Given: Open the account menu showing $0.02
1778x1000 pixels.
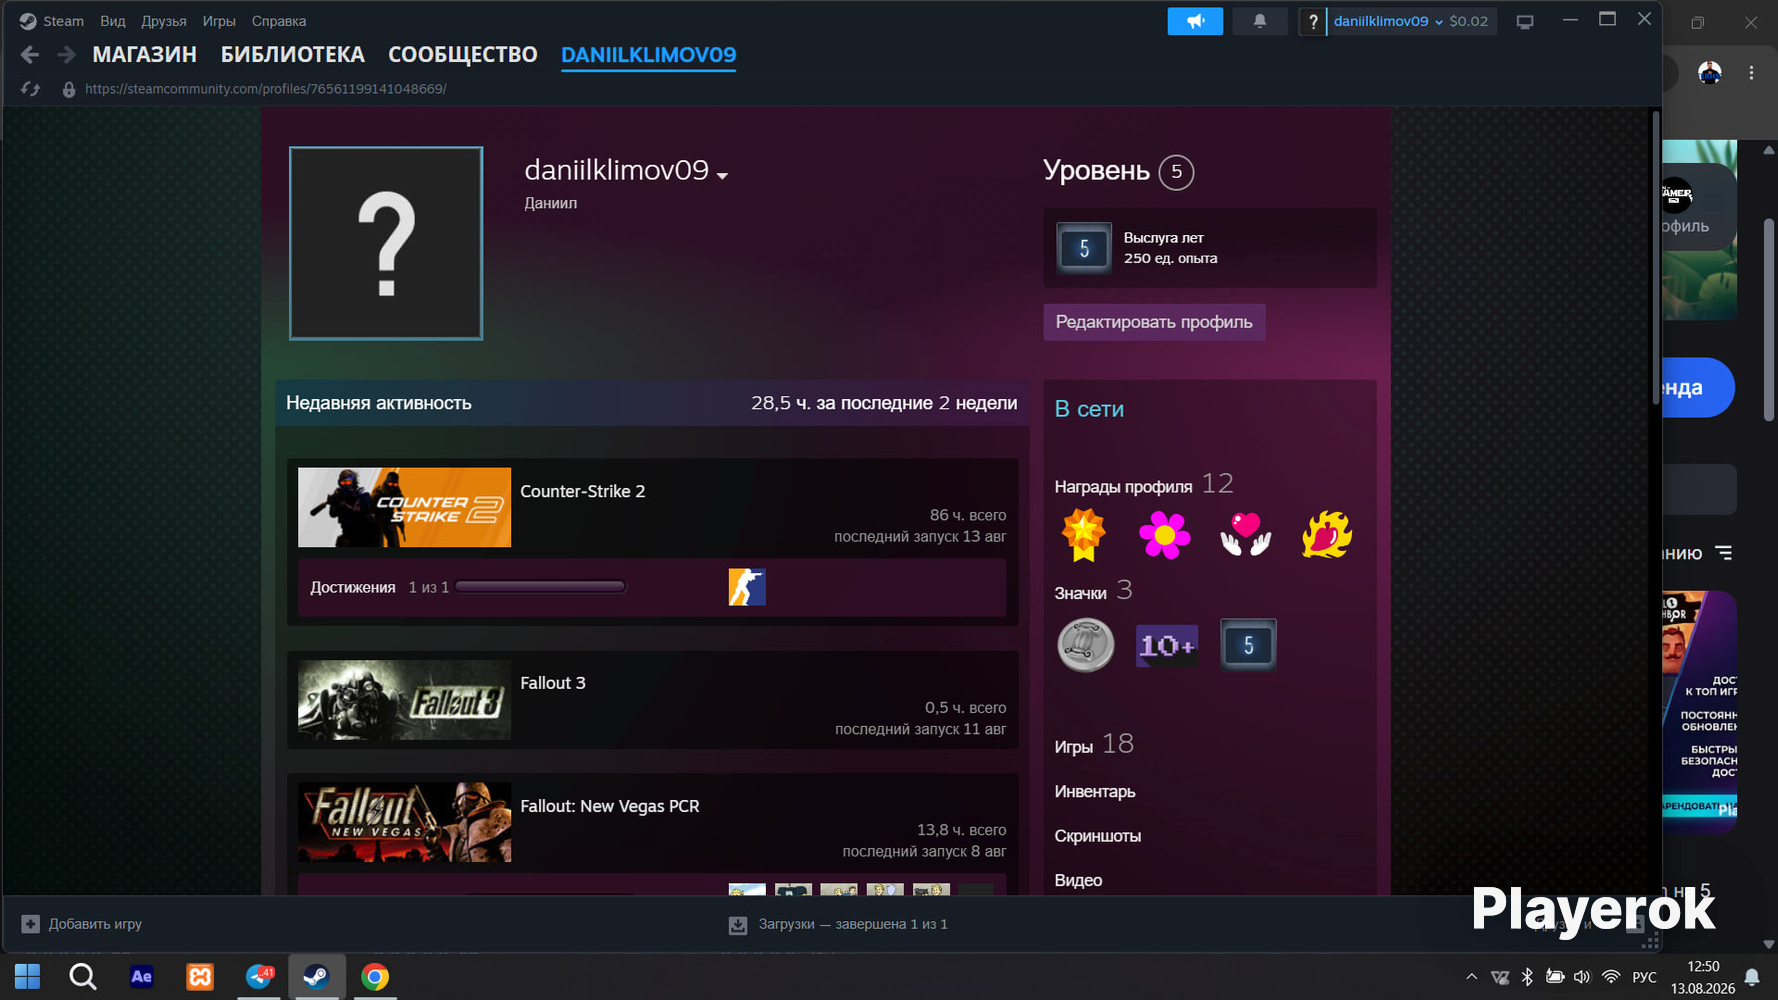Looking at the screenshot, I should pos(1411,21).
